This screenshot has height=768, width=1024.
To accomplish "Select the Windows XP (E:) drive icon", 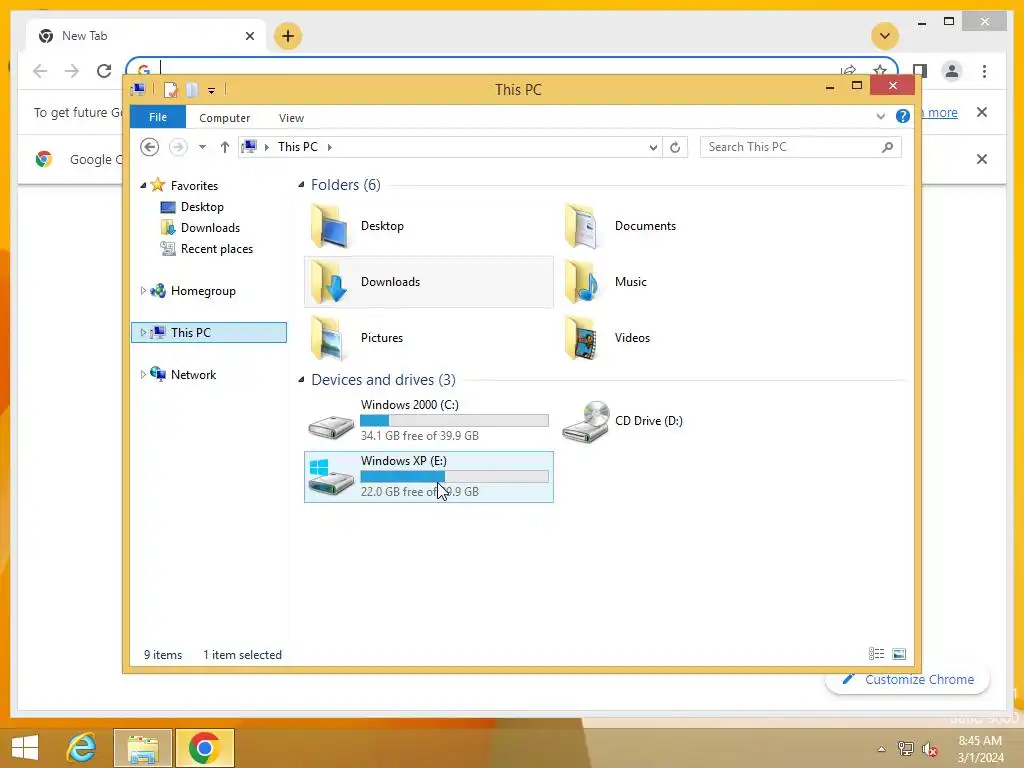I will [x=331, y=477].
